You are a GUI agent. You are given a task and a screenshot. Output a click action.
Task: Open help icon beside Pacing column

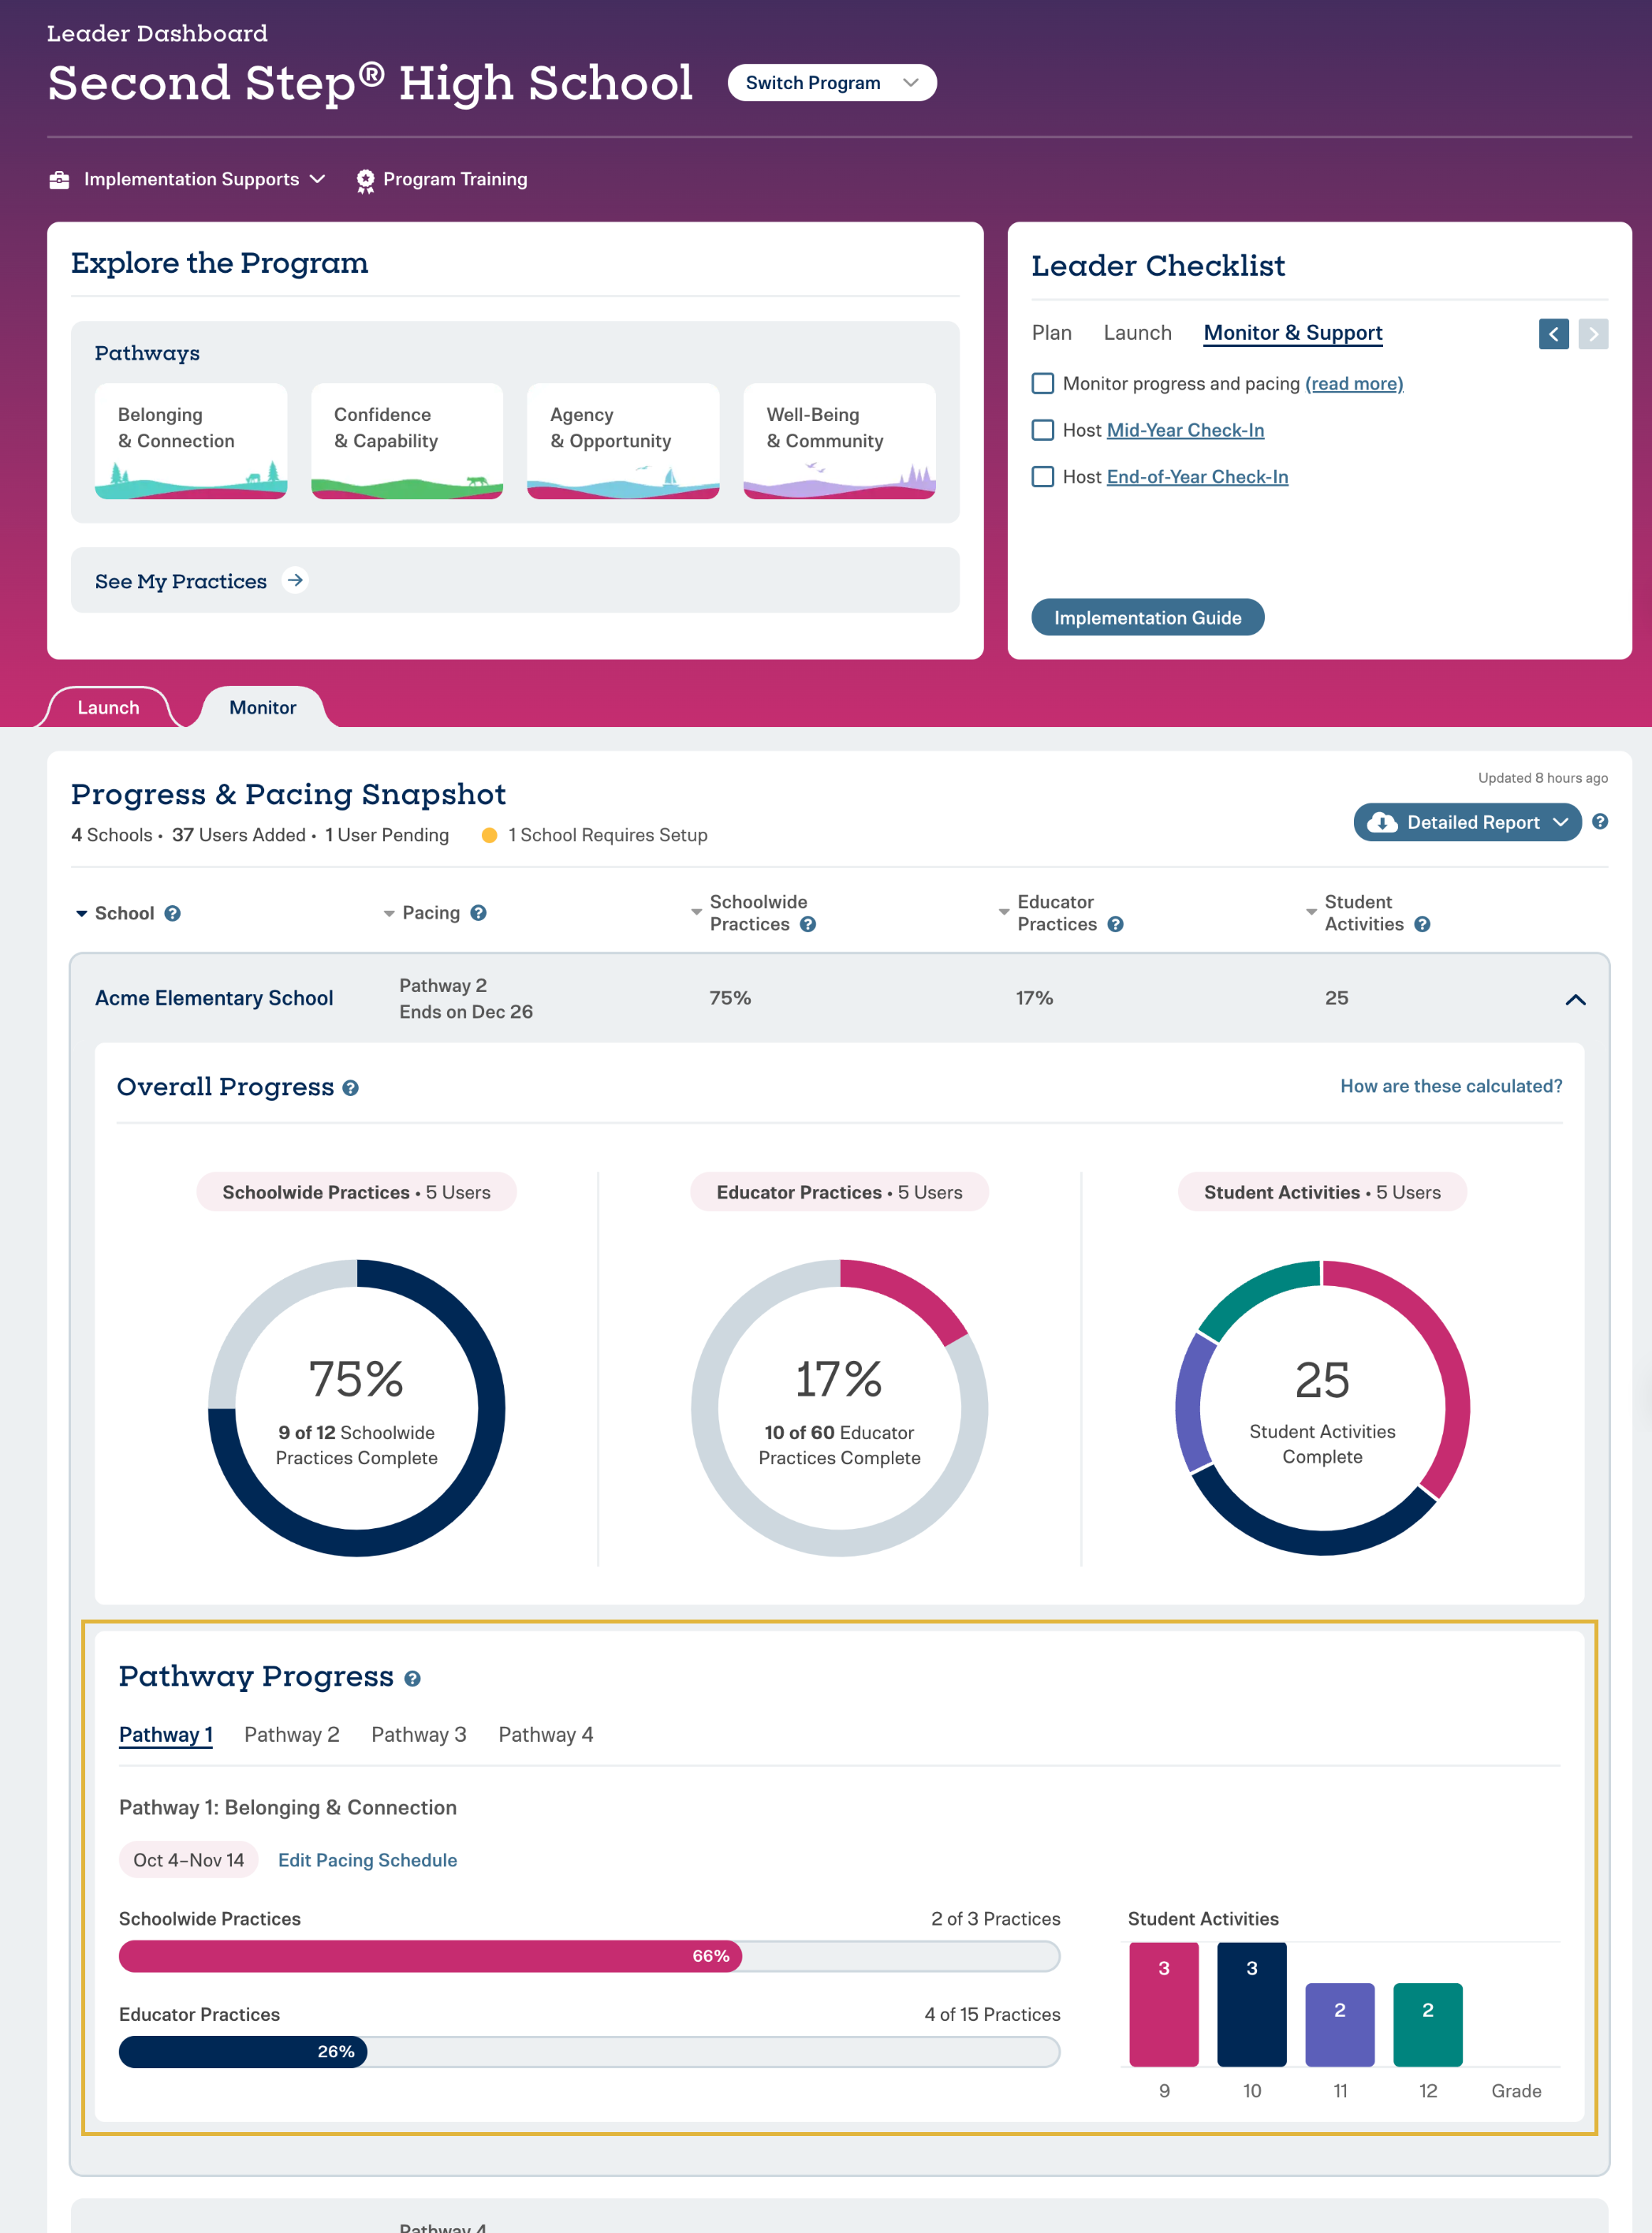(x=478, y=912)
